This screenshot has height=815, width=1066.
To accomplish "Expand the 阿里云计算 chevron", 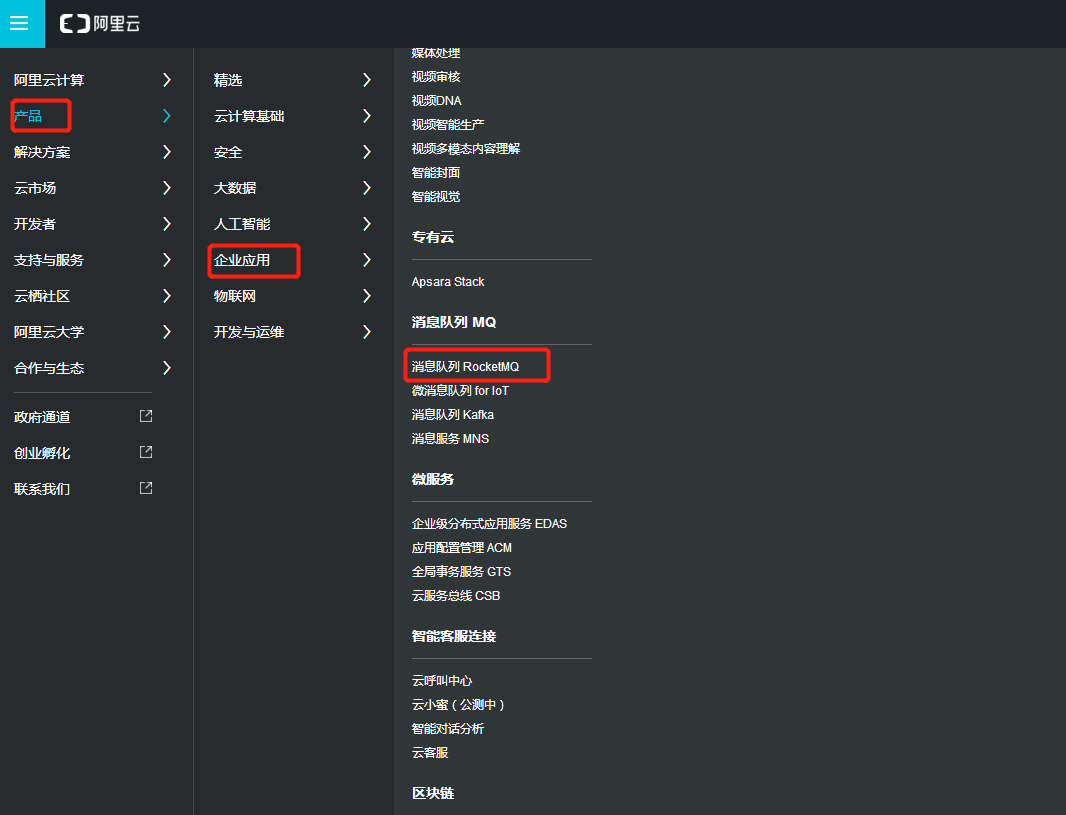I will click(x=167, y=80).
